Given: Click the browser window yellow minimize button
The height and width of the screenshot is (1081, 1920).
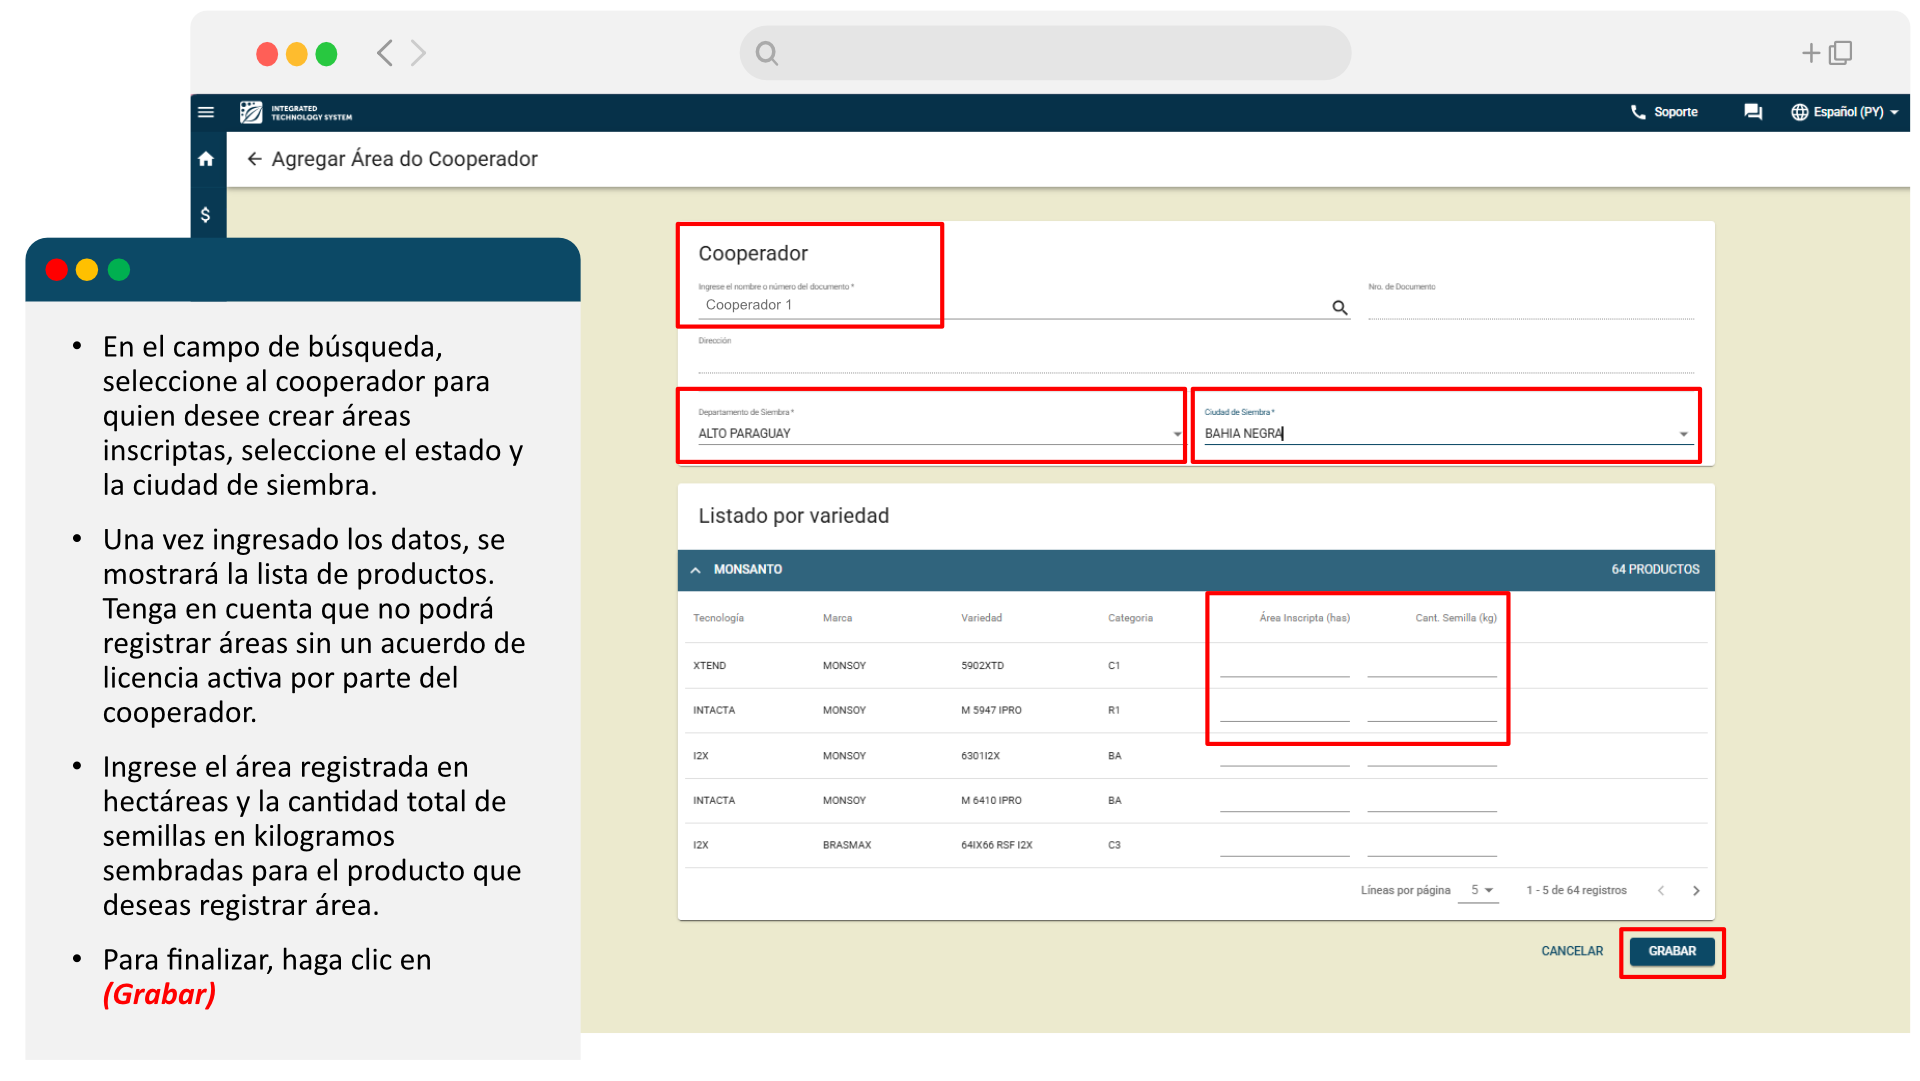Looking at the screenshot, I should tap(297, 54).
